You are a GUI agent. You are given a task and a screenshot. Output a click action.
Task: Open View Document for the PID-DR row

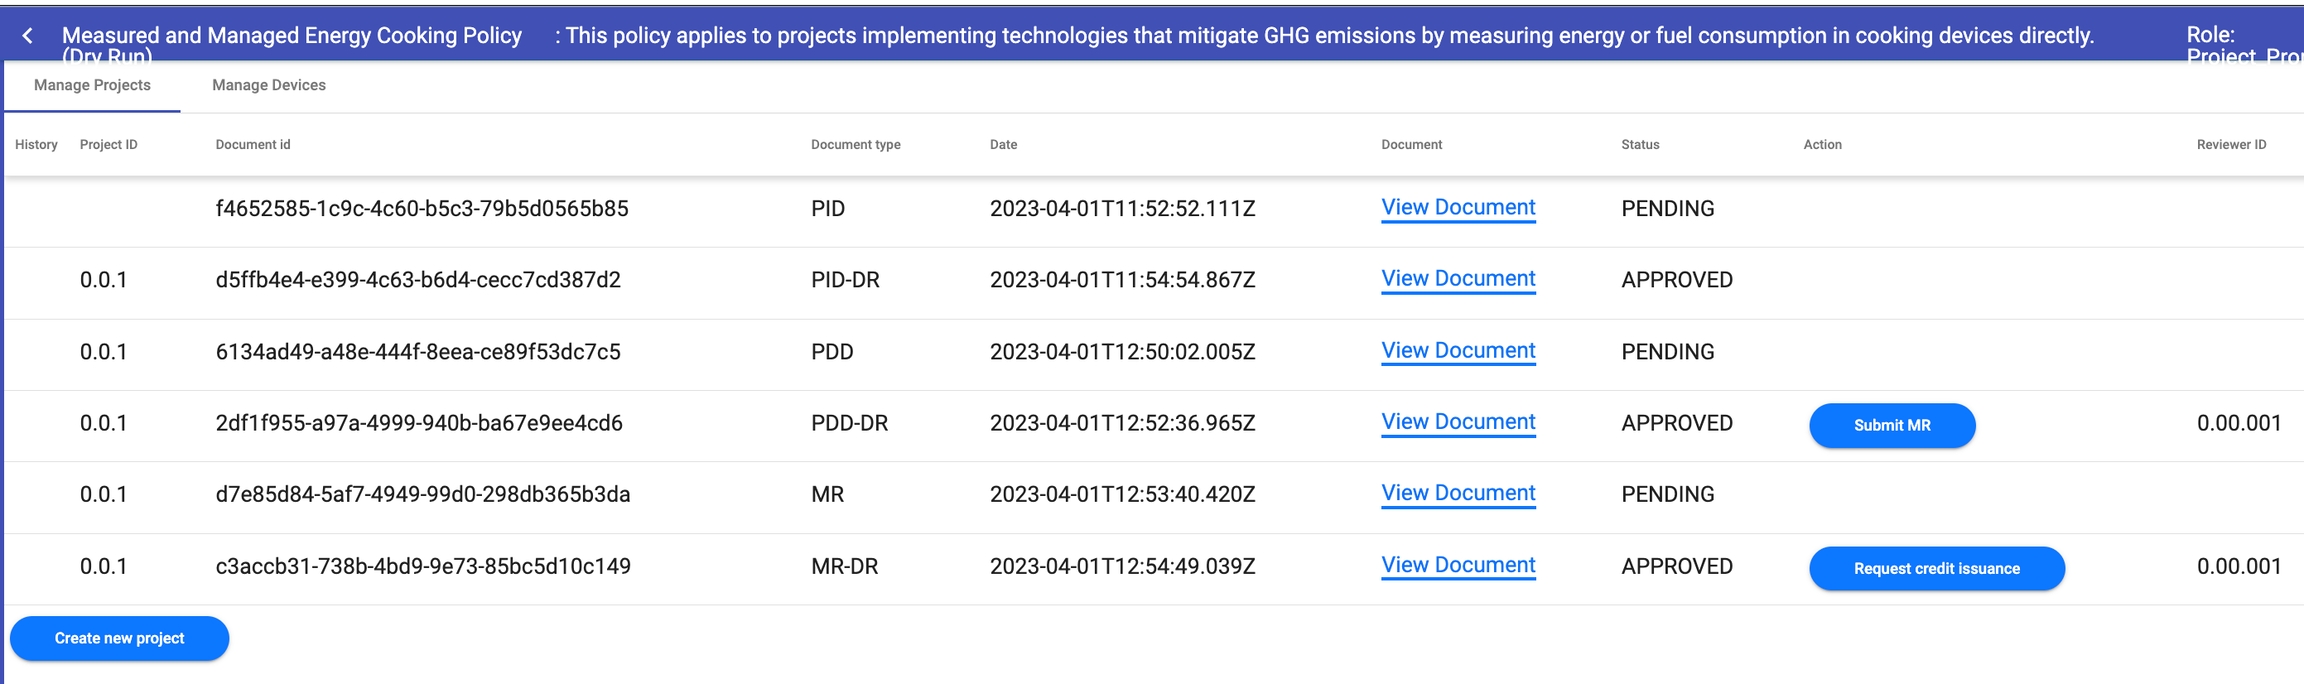pos(1457,279)
